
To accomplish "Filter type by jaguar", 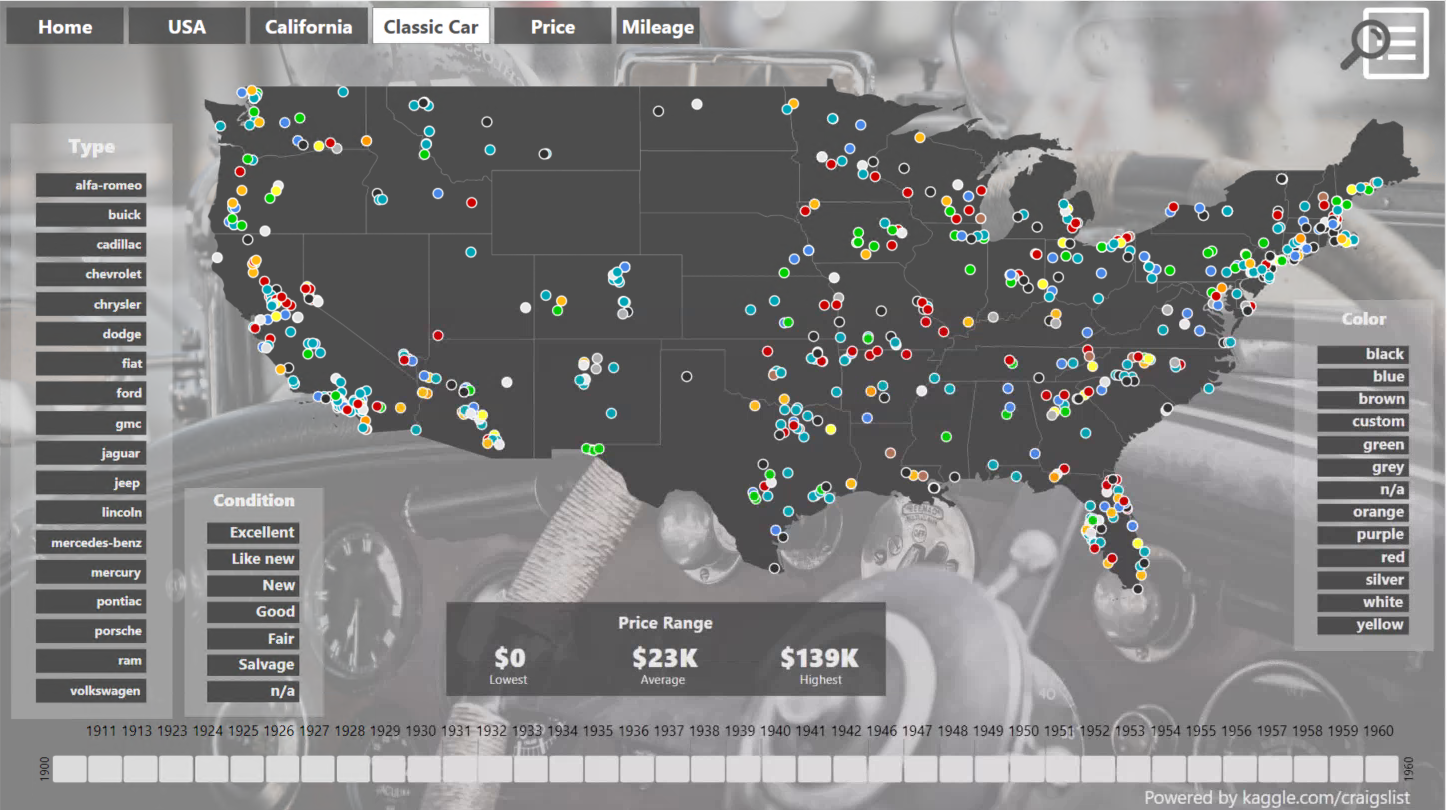I will (x=91, y=453).
